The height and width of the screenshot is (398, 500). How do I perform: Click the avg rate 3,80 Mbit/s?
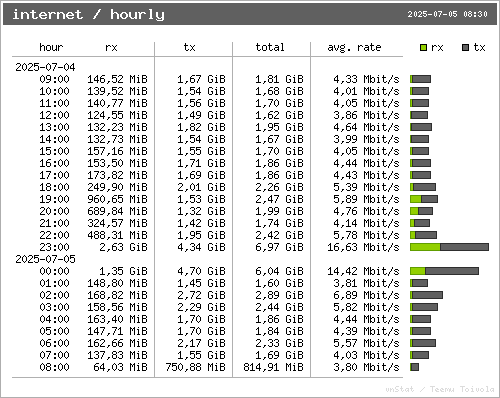366,367
